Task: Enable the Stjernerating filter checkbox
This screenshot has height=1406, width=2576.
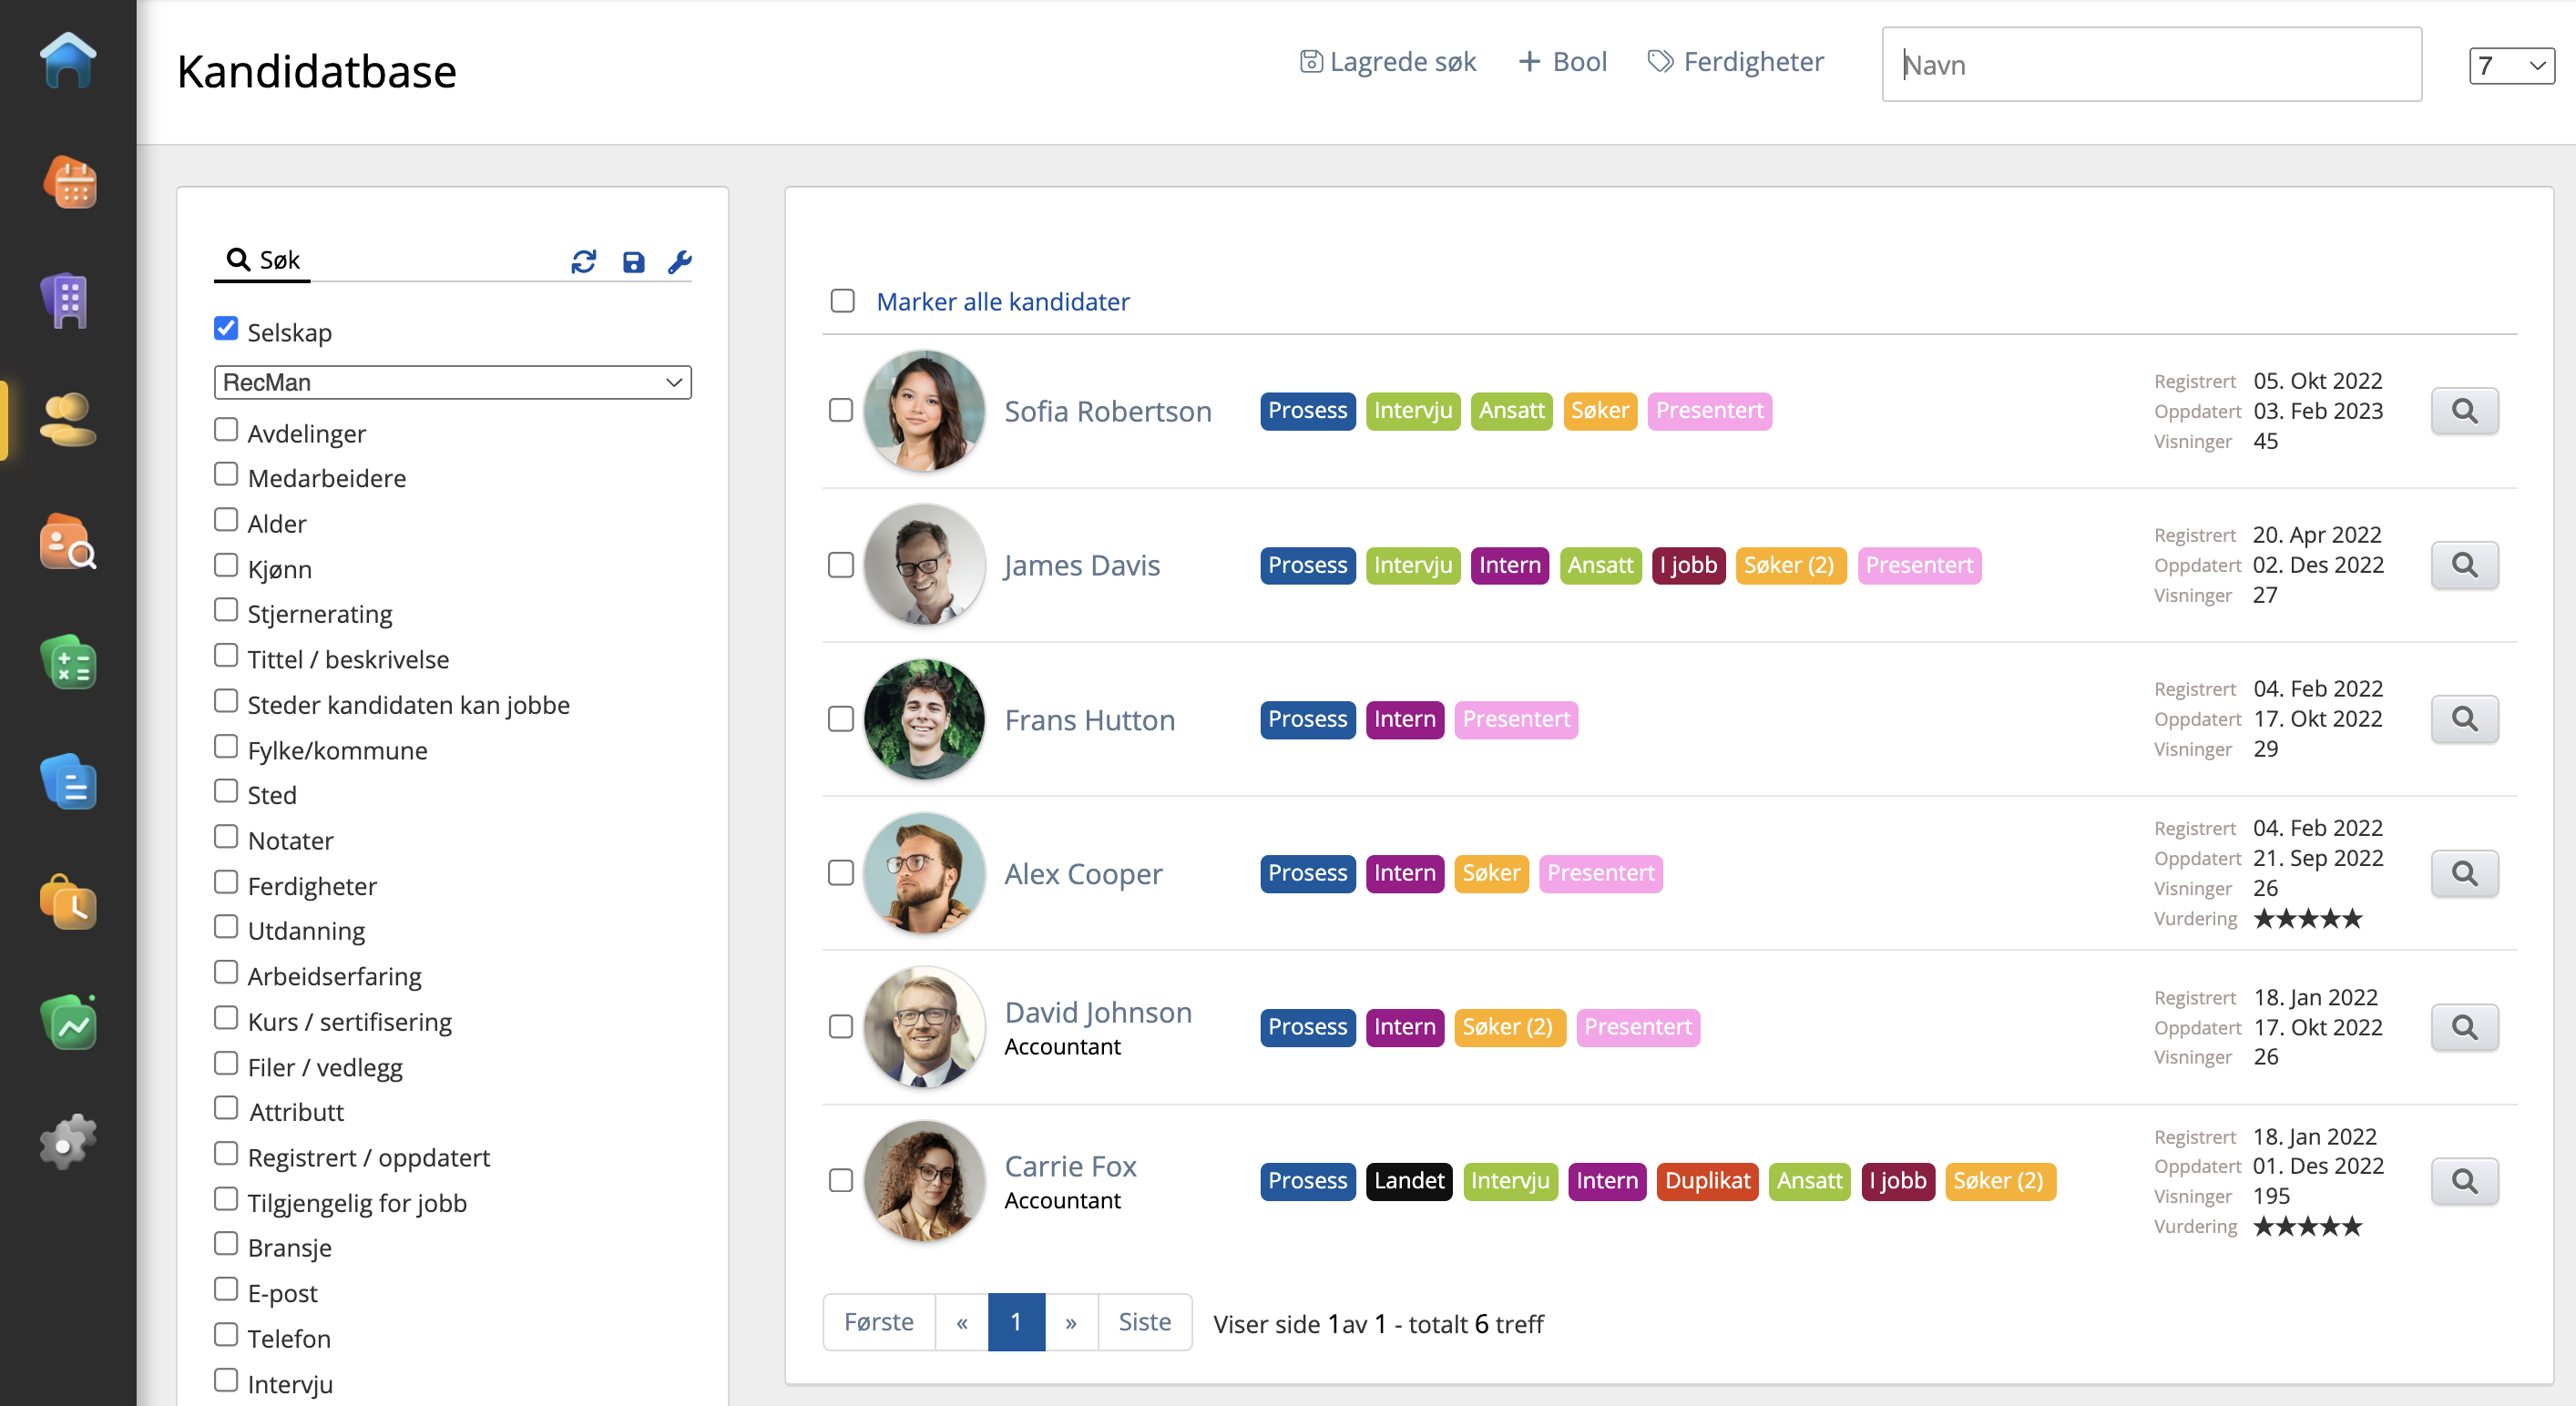Action: (x=226, y=610)
